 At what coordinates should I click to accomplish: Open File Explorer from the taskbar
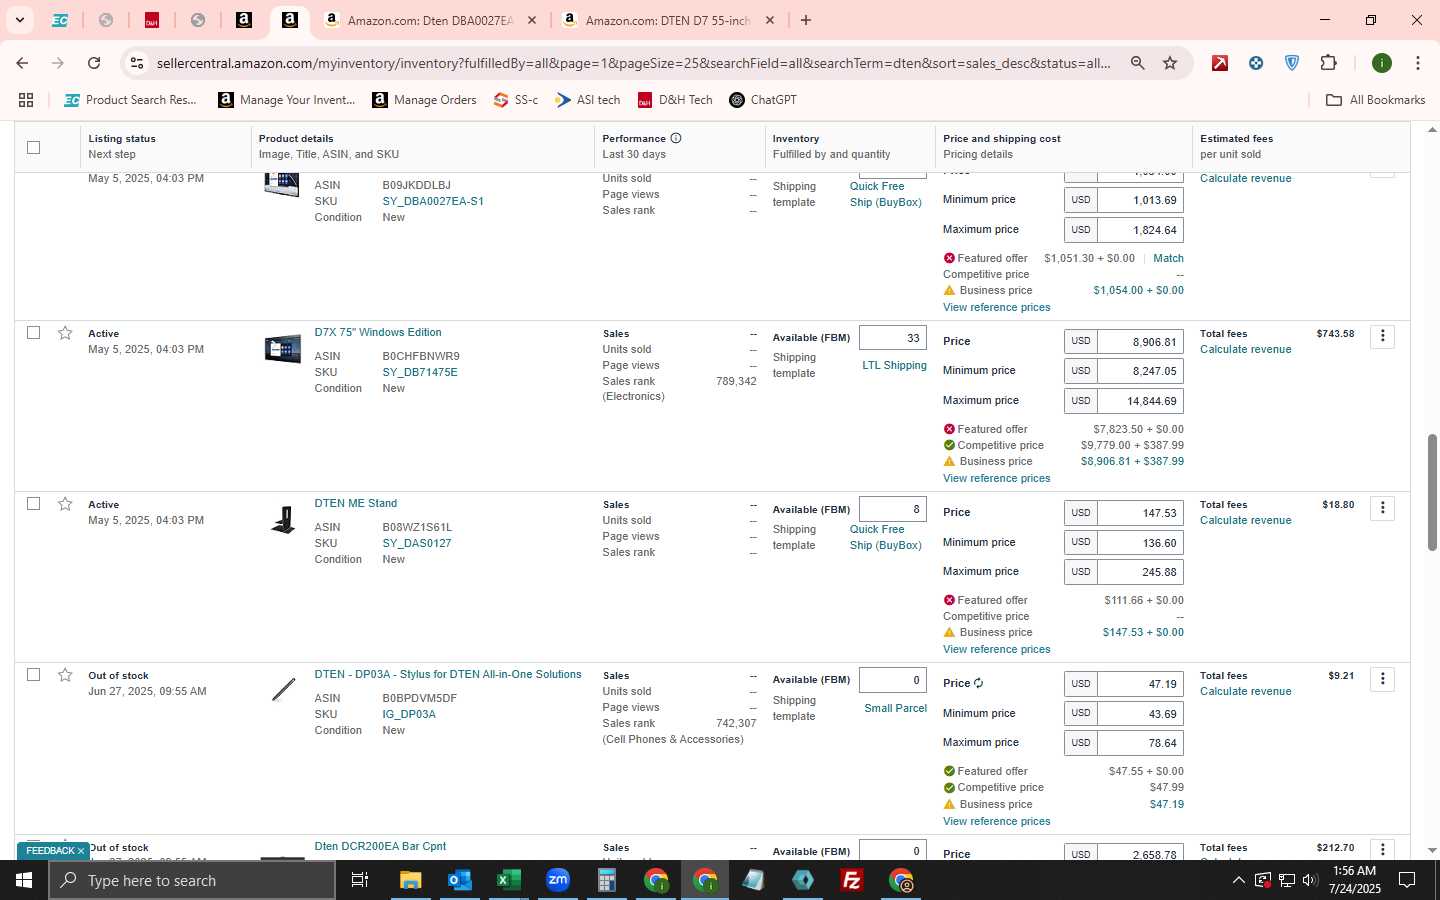410,880
